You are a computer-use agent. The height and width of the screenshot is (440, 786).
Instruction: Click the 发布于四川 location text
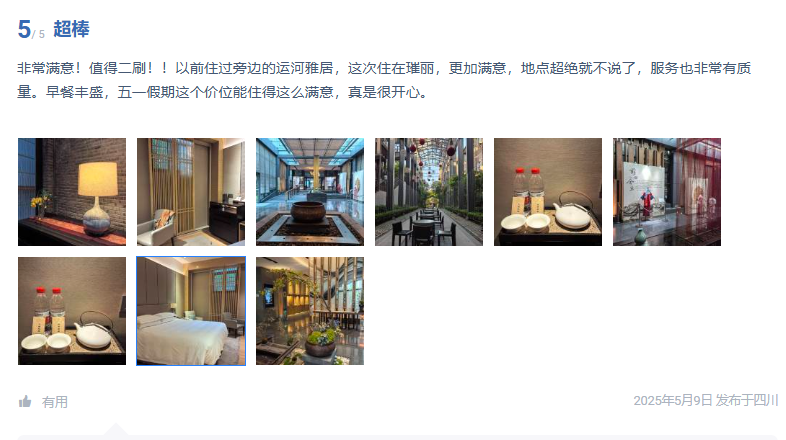pyautogui.click(x=746, y=400)
